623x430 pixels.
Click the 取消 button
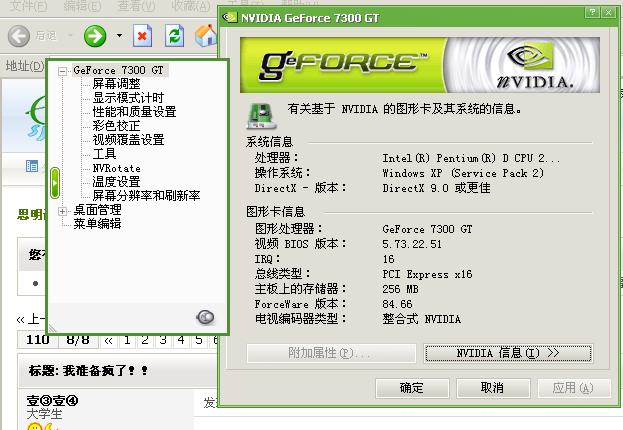pos(493,387)
